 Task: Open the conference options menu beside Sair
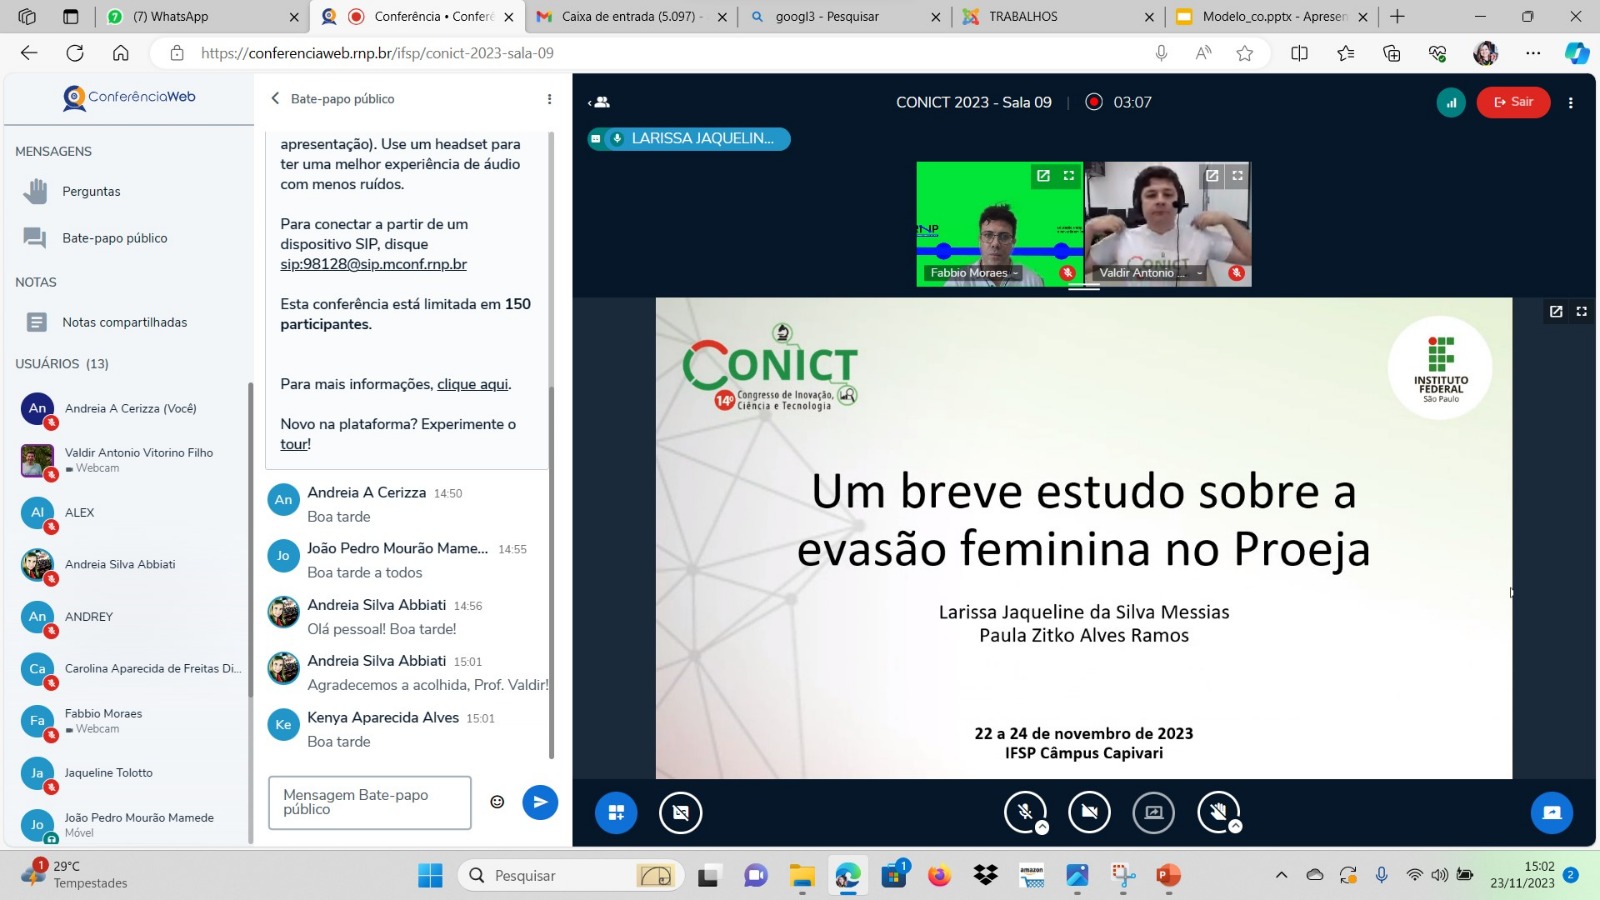(x=1570, y=102)
